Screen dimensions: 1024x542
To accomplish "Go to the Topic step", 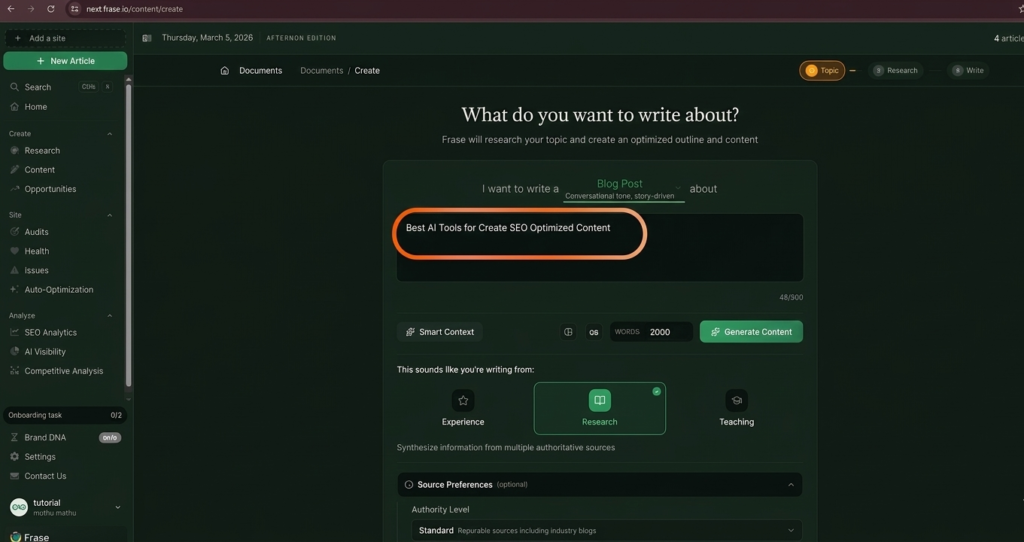I will coord(822,71).
